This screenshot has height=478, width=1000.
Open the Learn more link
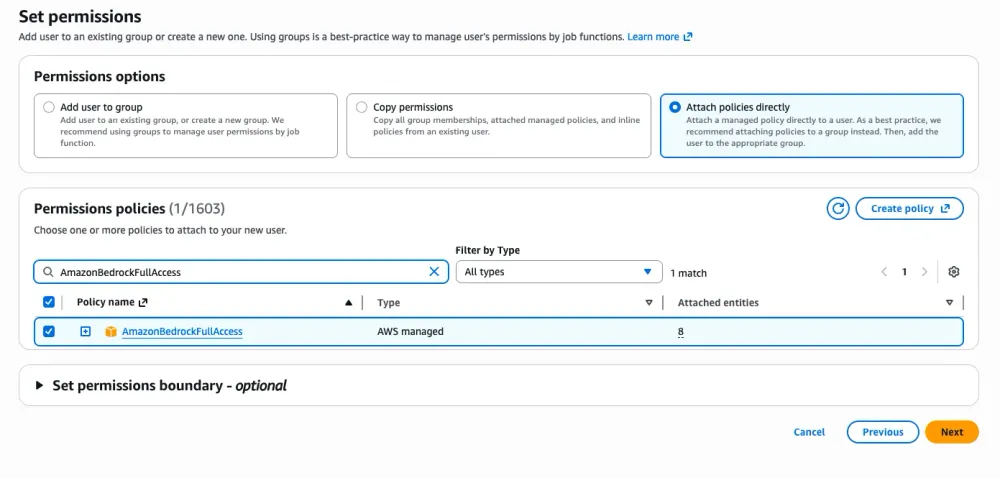pyautogui.click(x=659, y=37)
